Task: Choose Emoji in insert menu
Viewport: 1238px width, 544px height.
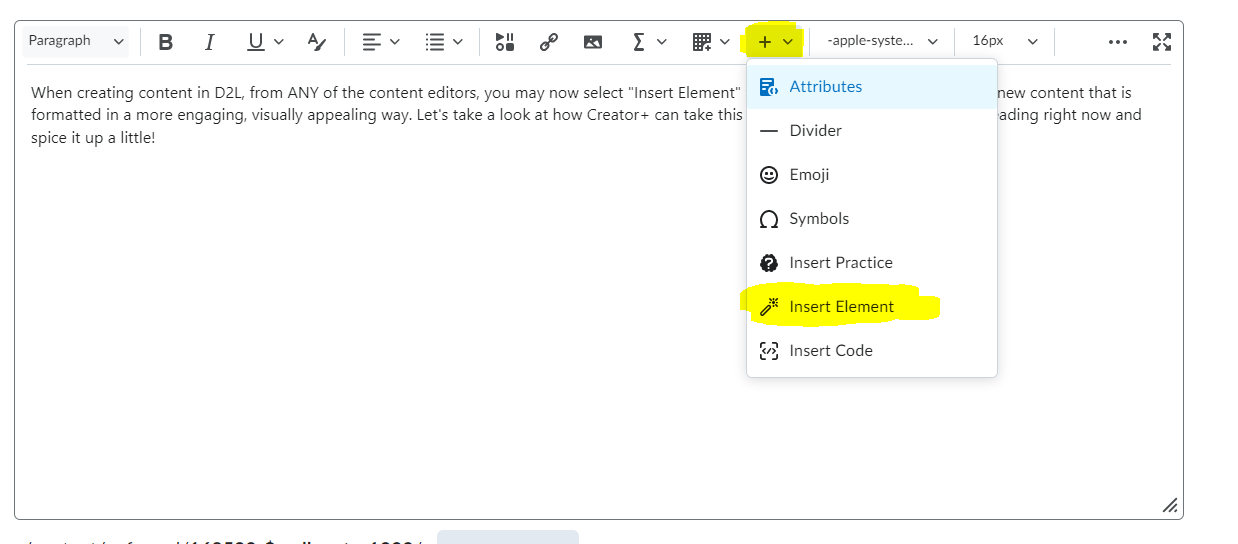Action: 872,175
